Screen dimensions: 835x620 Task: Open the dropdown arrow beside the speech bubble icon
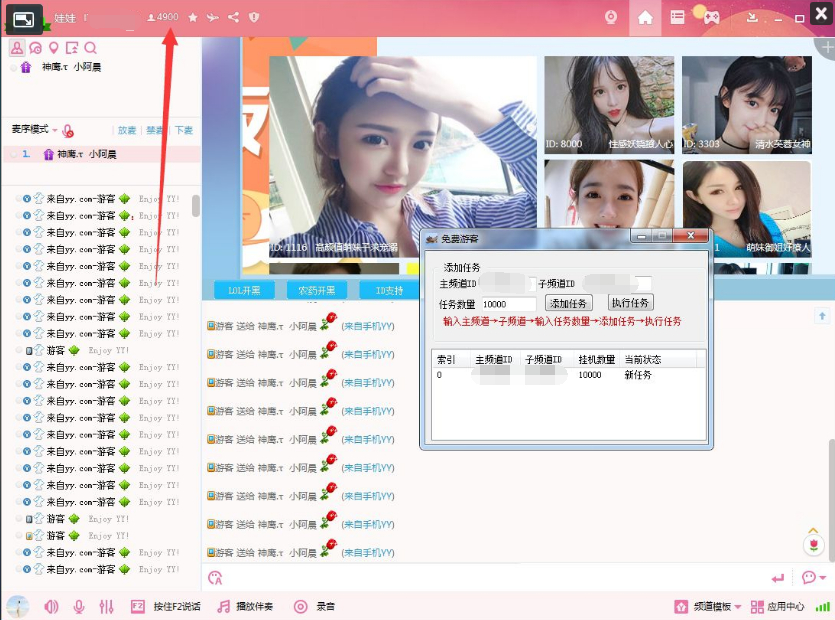pyautogui.click(x=823, y=578)
